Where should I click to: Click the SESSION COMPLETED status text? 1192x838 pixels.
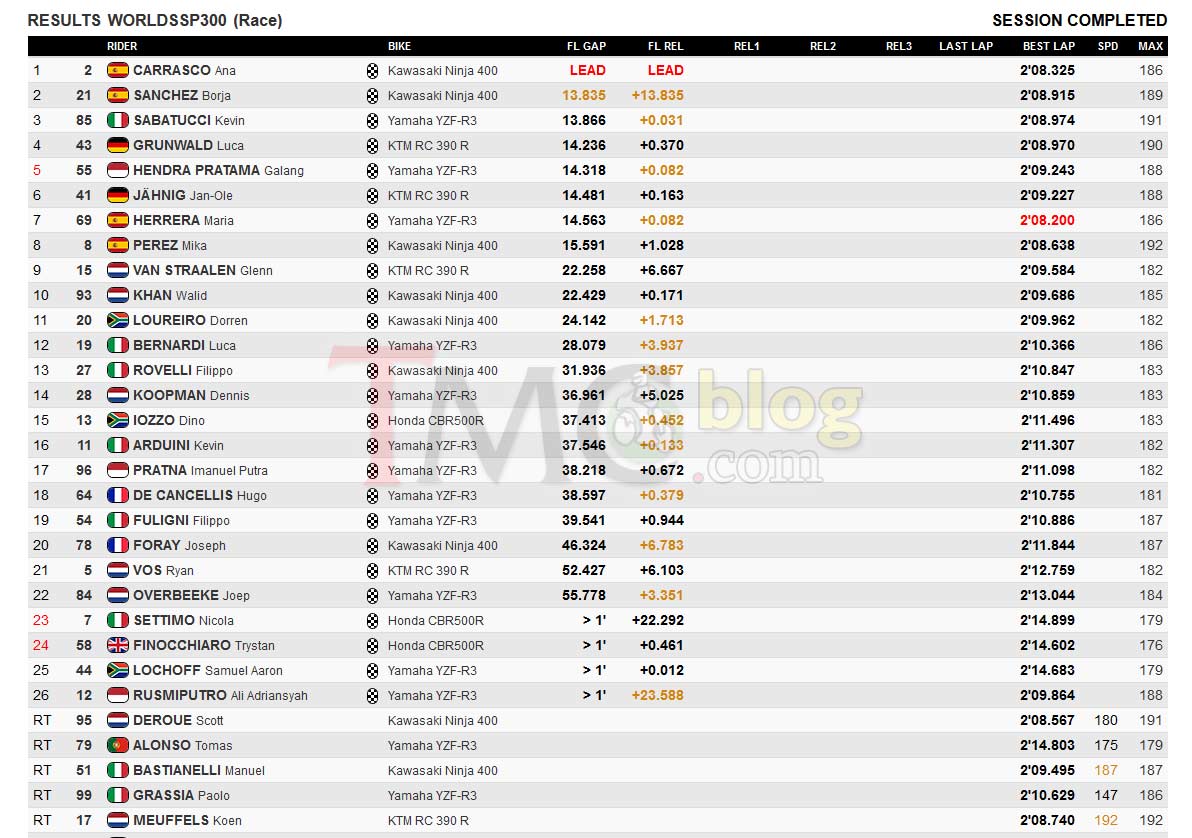click(1079, 21)
